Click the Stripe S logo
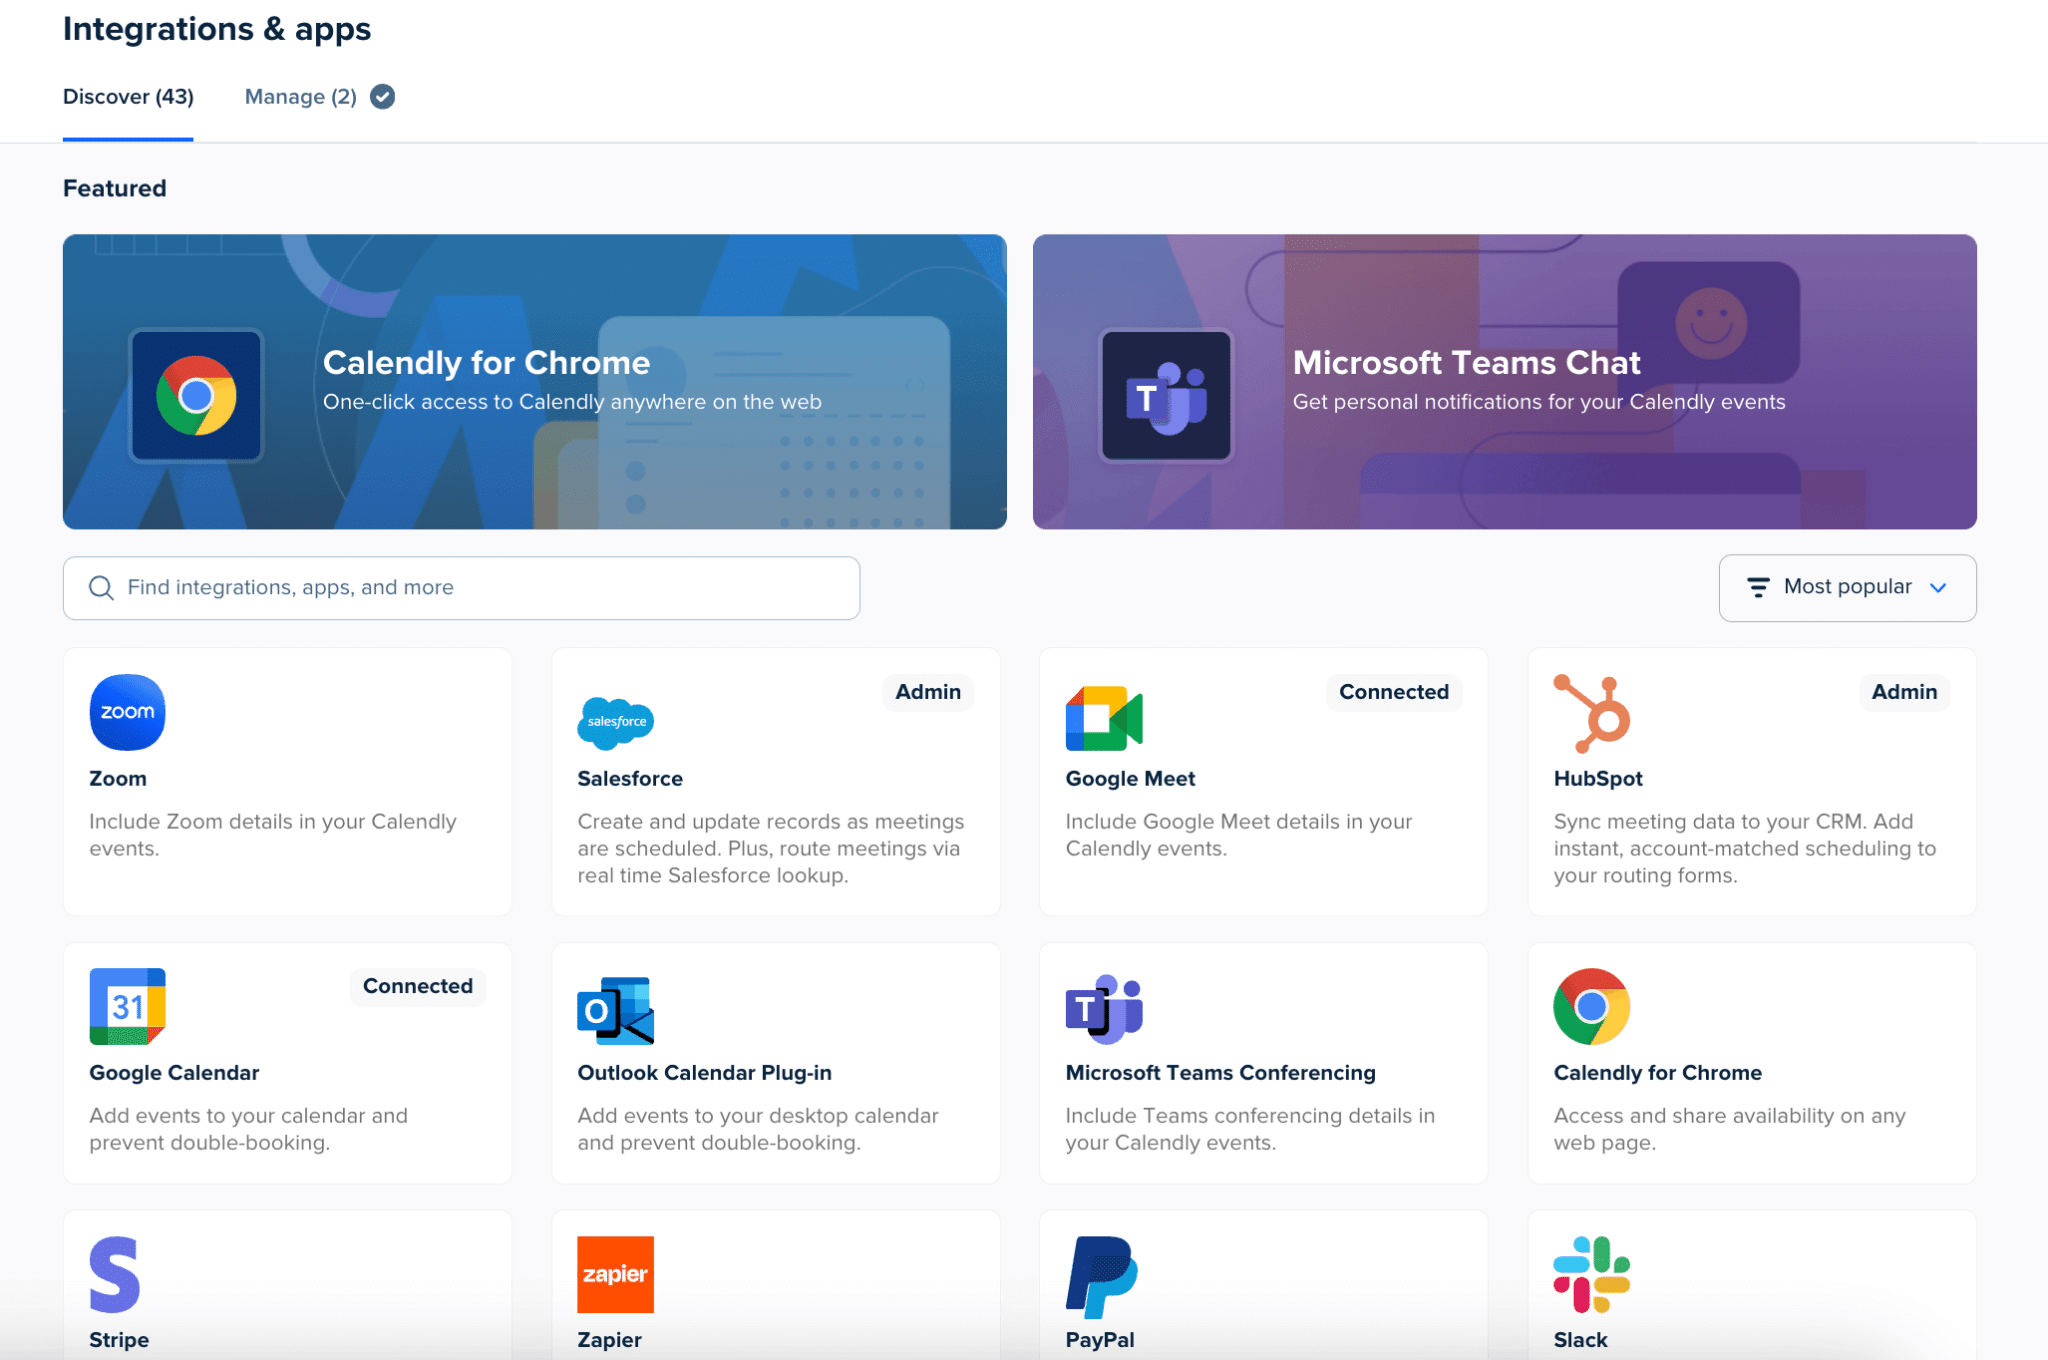2048x1360 pixels. (114, 1274)
